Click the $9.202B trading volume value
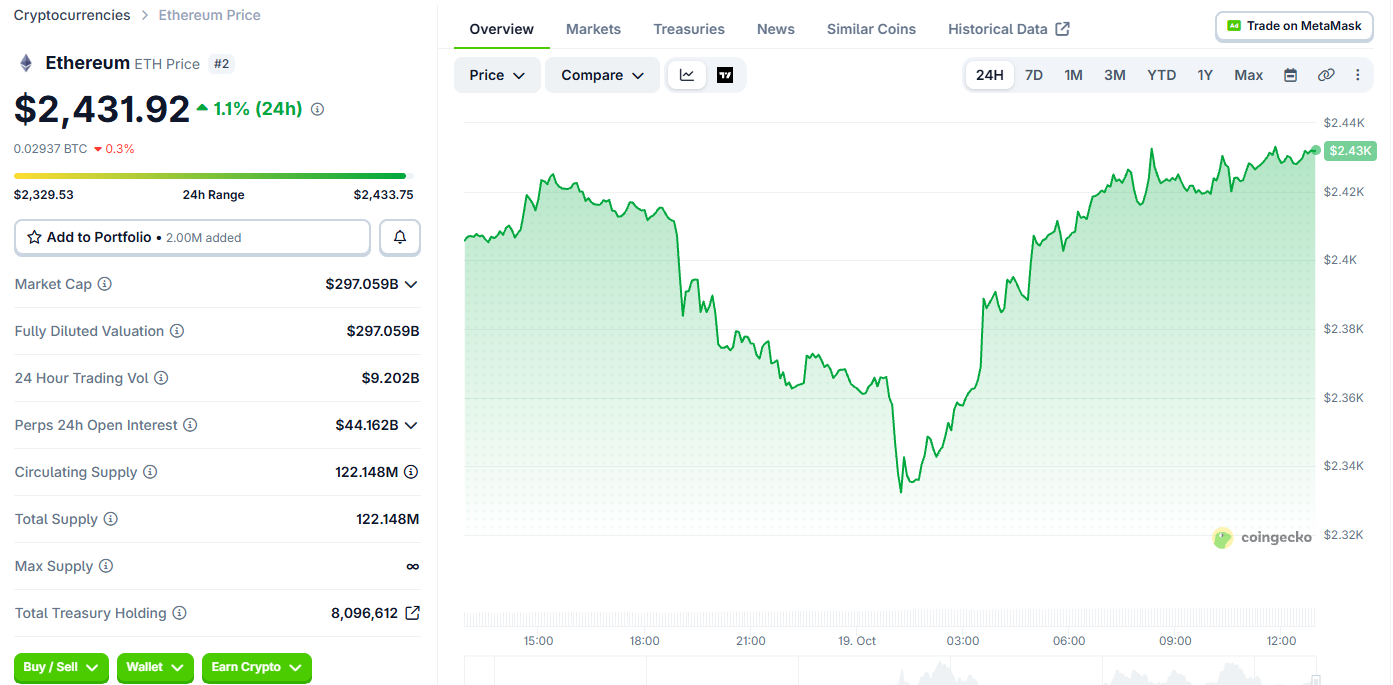Image resolution: width=1393 pixels, height=685 pixels. 390,378
